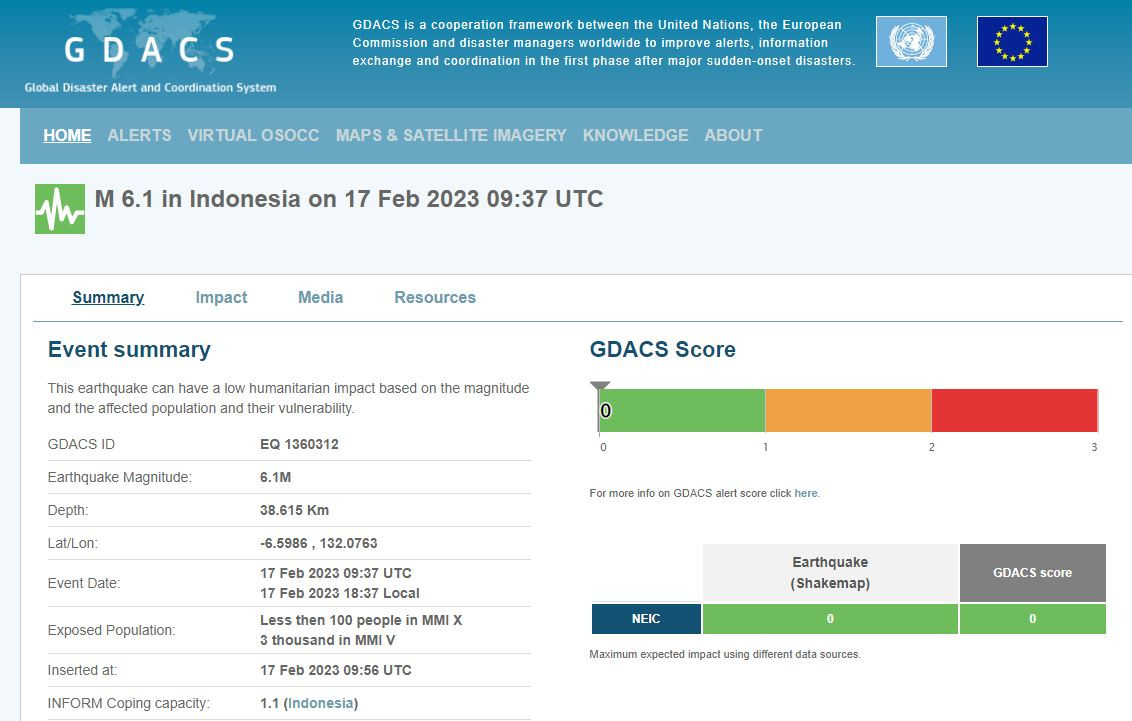Image resolution: width=1132 pixels, height=721 pixels.
Task: Click the NEIC data source cell
Action: tap(646, 619)
